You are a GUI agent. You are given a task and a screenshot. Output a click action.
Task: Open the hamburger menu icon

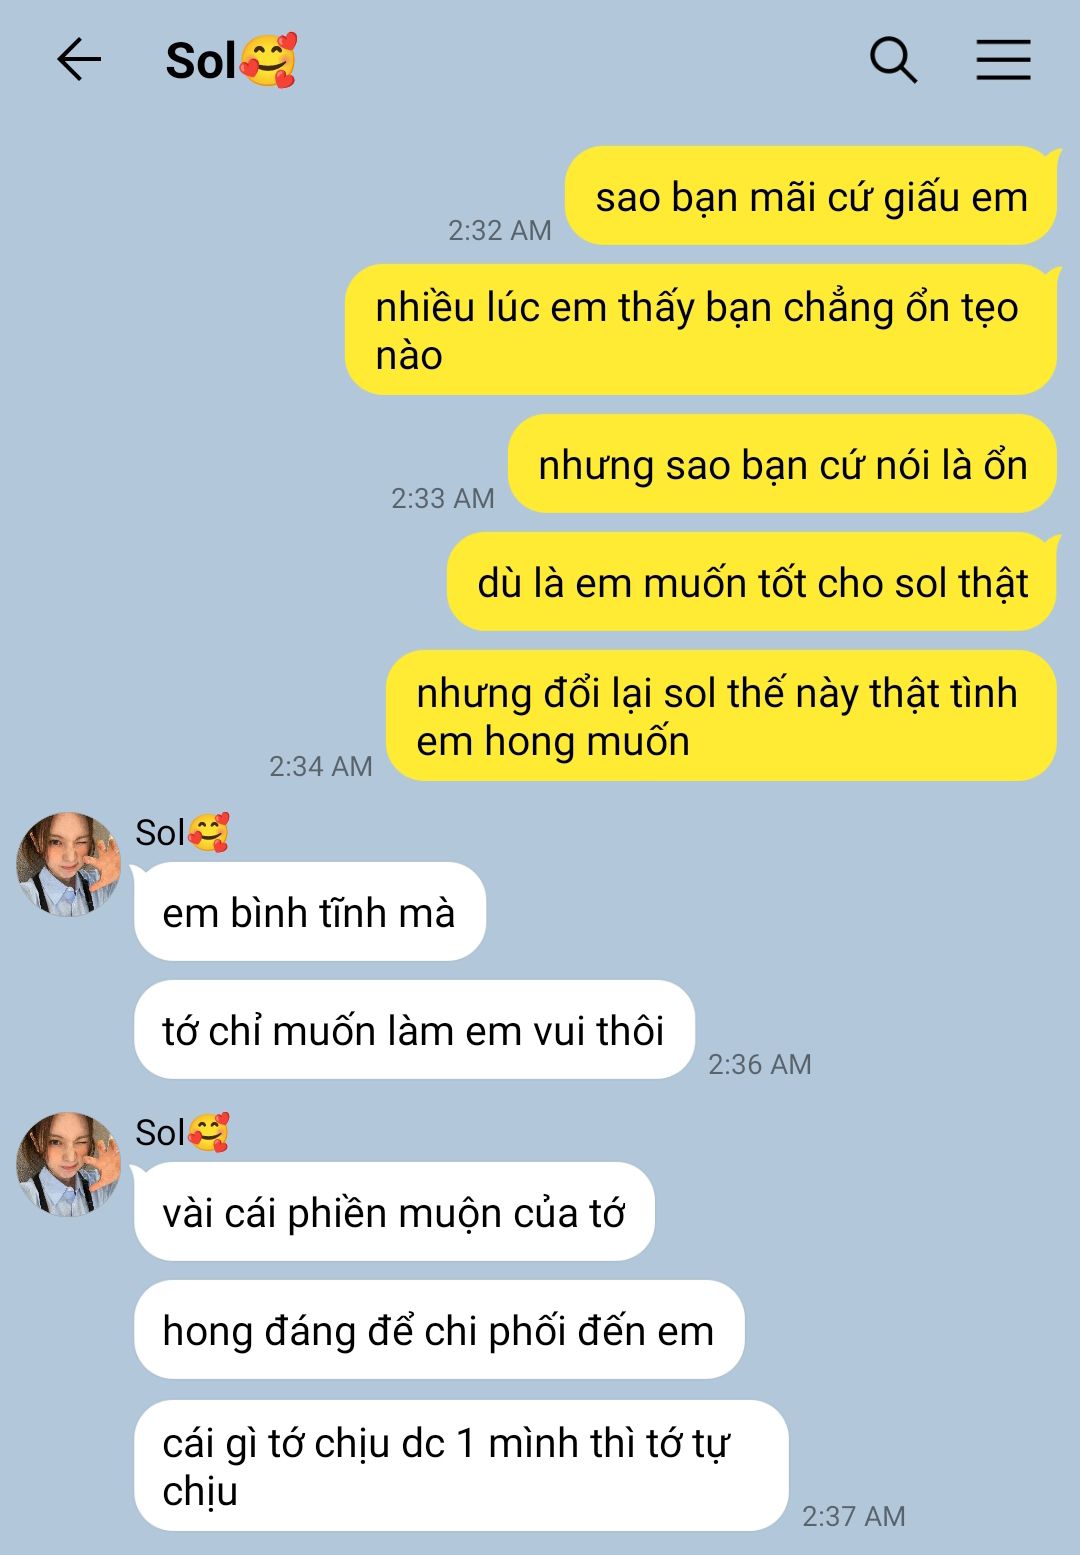click(x=1003, y=60)
